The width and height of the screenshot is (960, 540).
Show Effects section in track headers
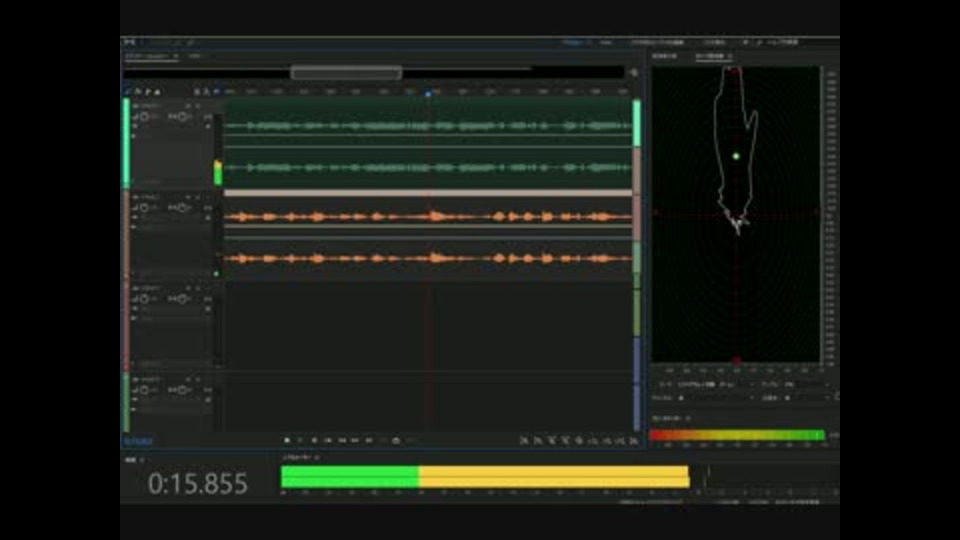tap(138, 91)
